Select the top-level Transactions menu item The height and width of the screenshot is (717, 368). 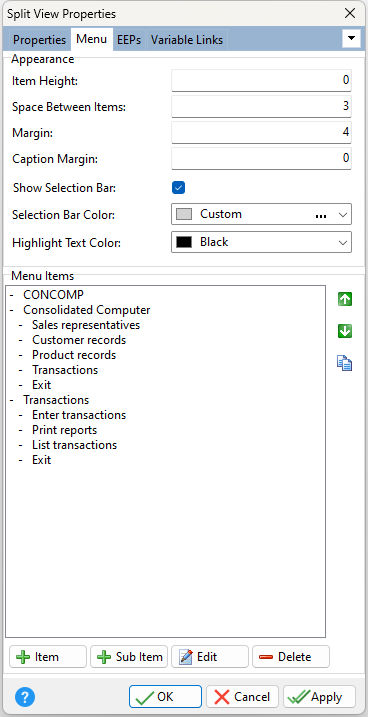[56, 400]
